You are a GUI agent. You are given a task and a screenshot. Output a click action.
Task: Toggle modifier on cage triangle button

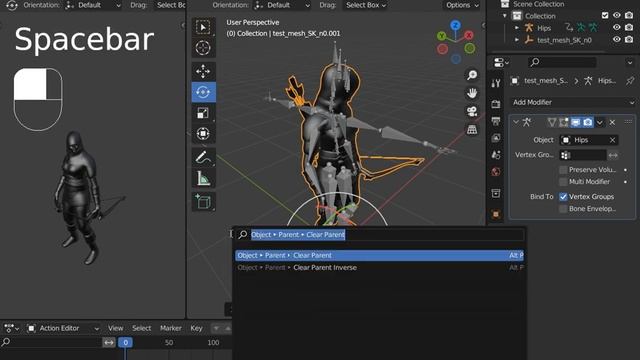[x=552, y=122]
